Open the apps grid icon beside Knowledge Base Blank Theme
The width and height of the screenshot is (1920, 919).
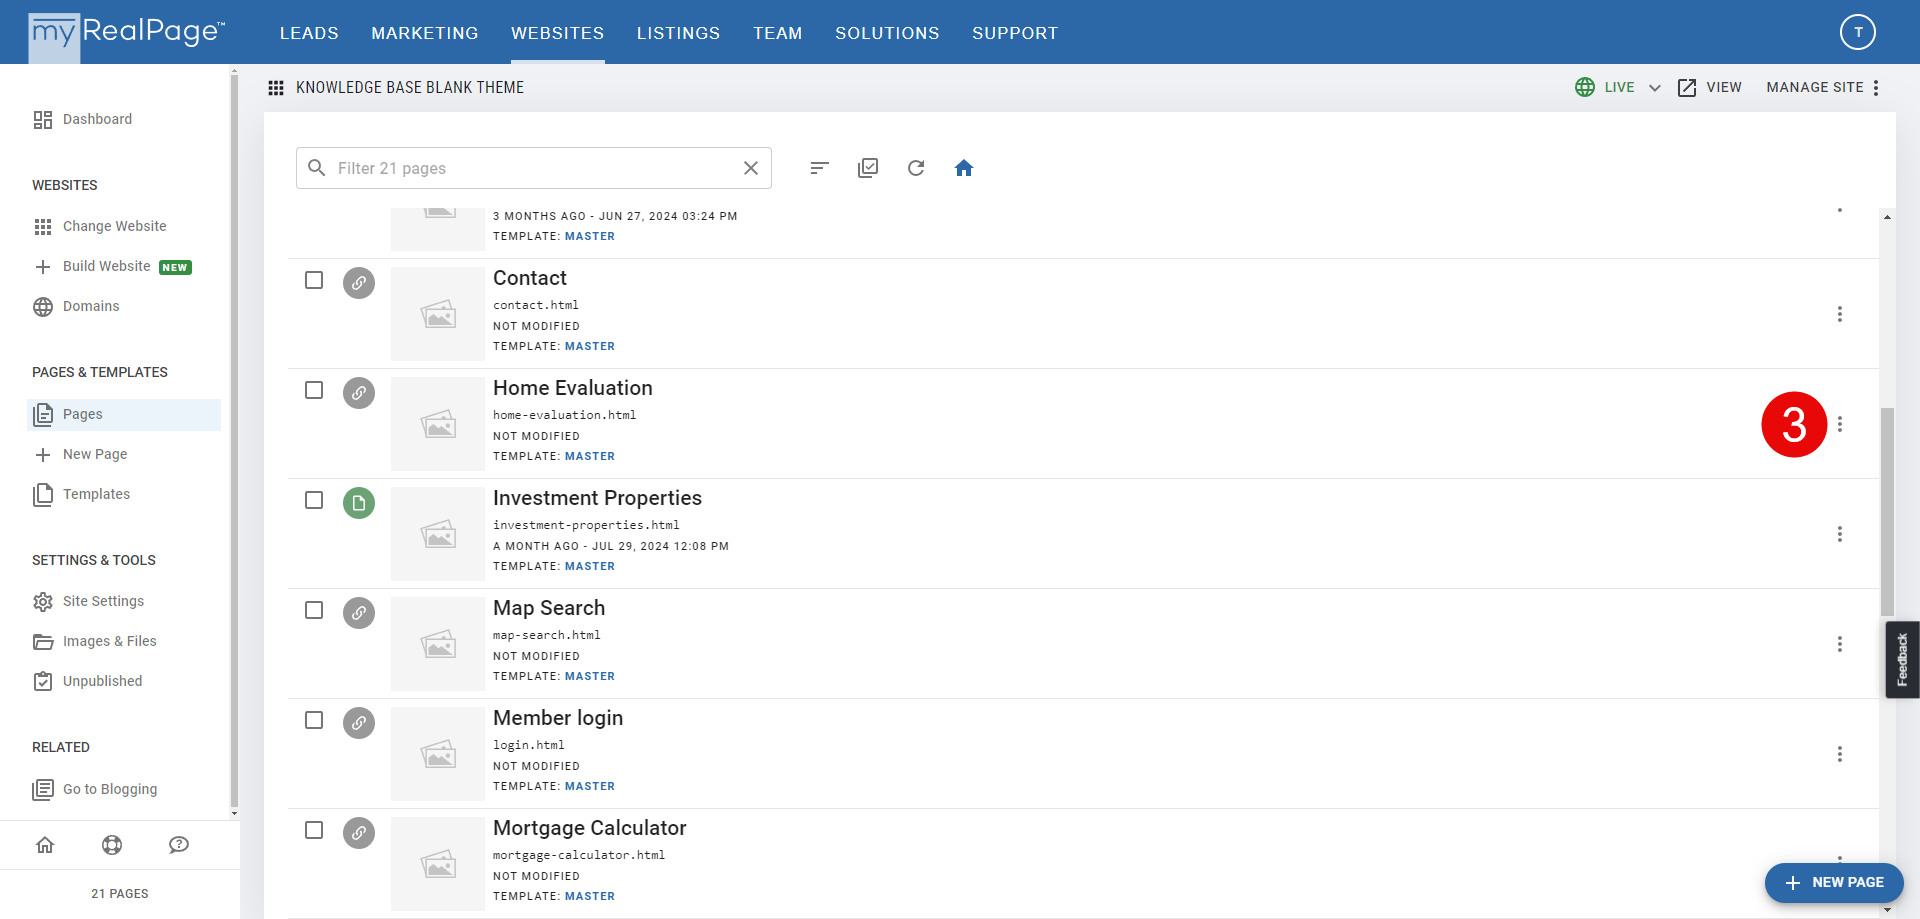(x=276, y=88)
